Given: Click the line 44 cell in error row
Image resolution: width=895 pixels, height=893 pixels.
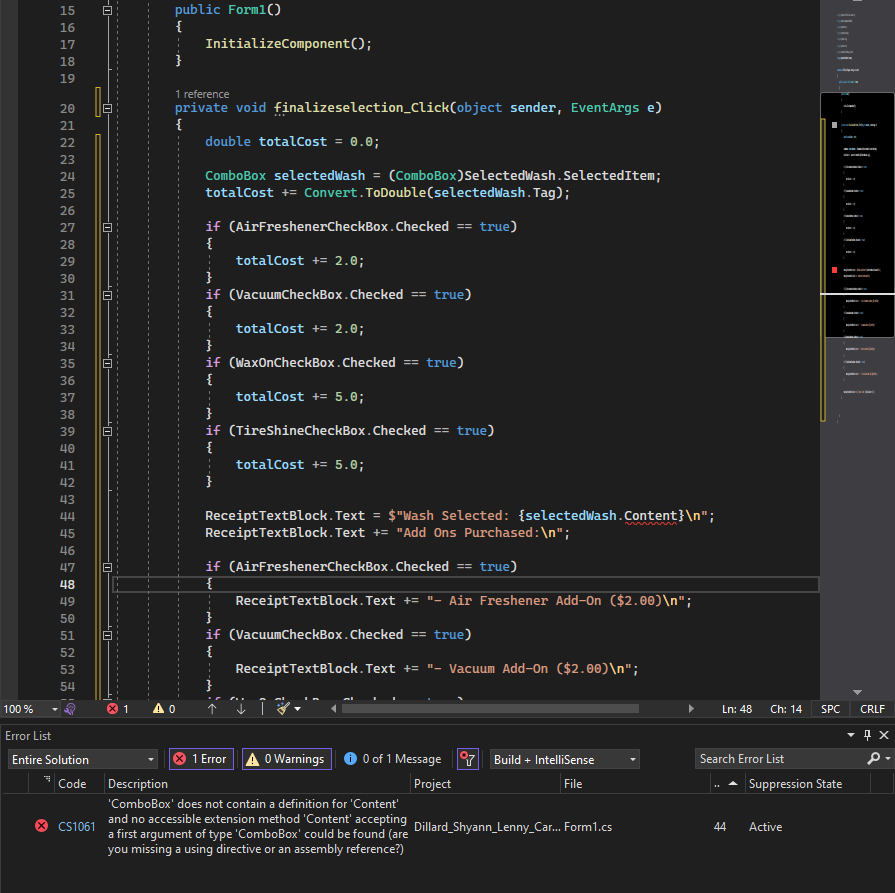Looking at the screenshot, I should point(720,827).
